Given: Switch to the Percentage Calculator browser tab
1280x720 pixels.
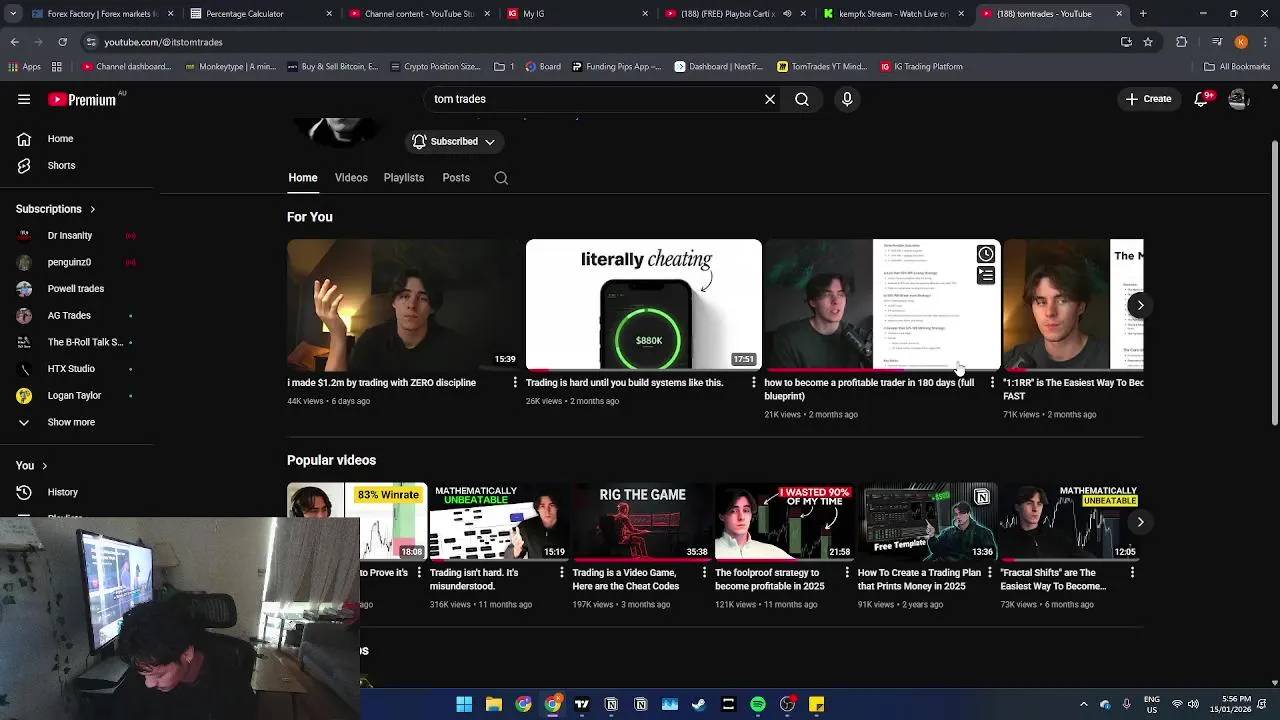Looking at the screenshot, I should pos(260,14).
